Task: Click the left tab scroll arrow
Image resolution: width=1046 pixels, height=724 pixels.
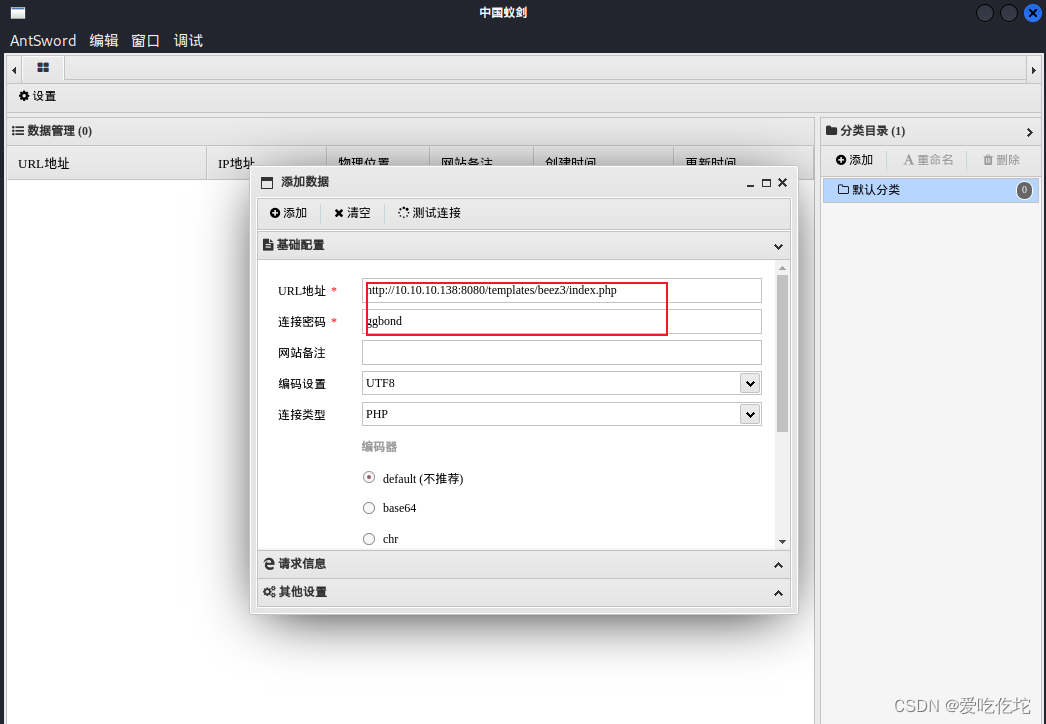Action: (x=14, y=69)
